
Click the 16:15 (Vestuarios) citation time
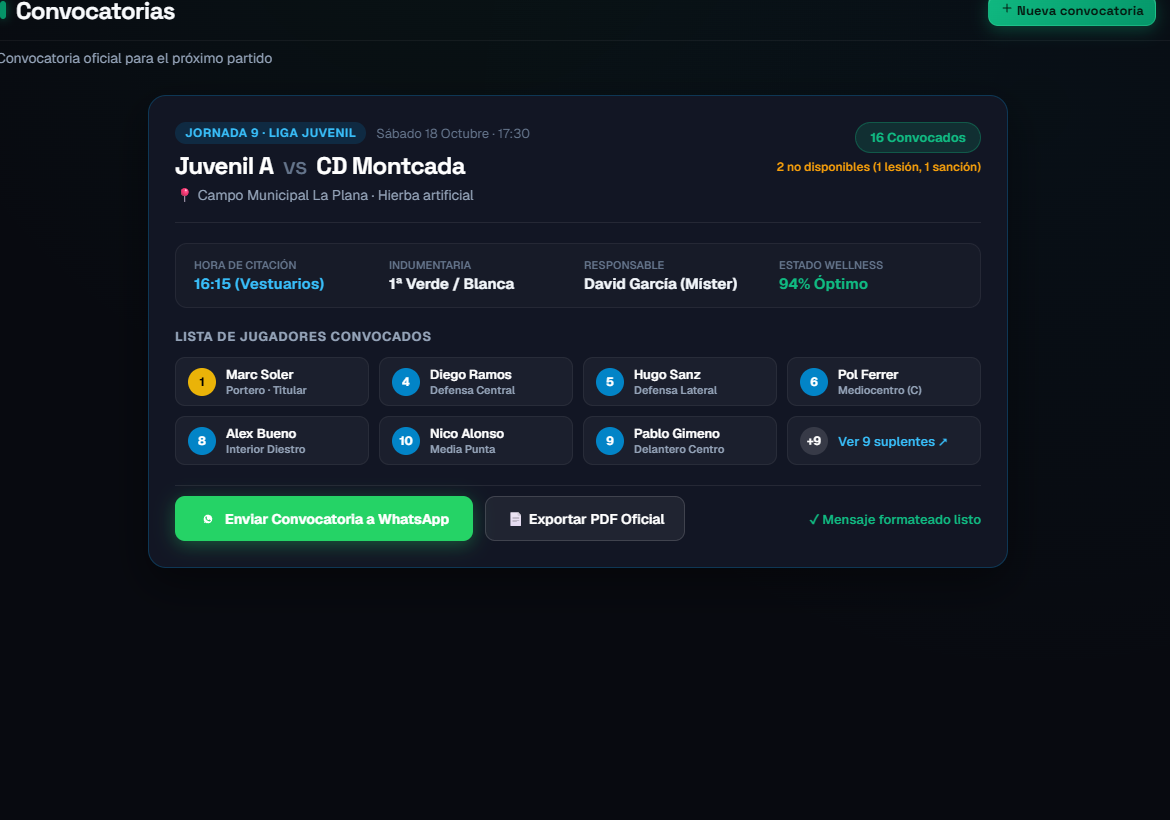[x=259, y=284]
